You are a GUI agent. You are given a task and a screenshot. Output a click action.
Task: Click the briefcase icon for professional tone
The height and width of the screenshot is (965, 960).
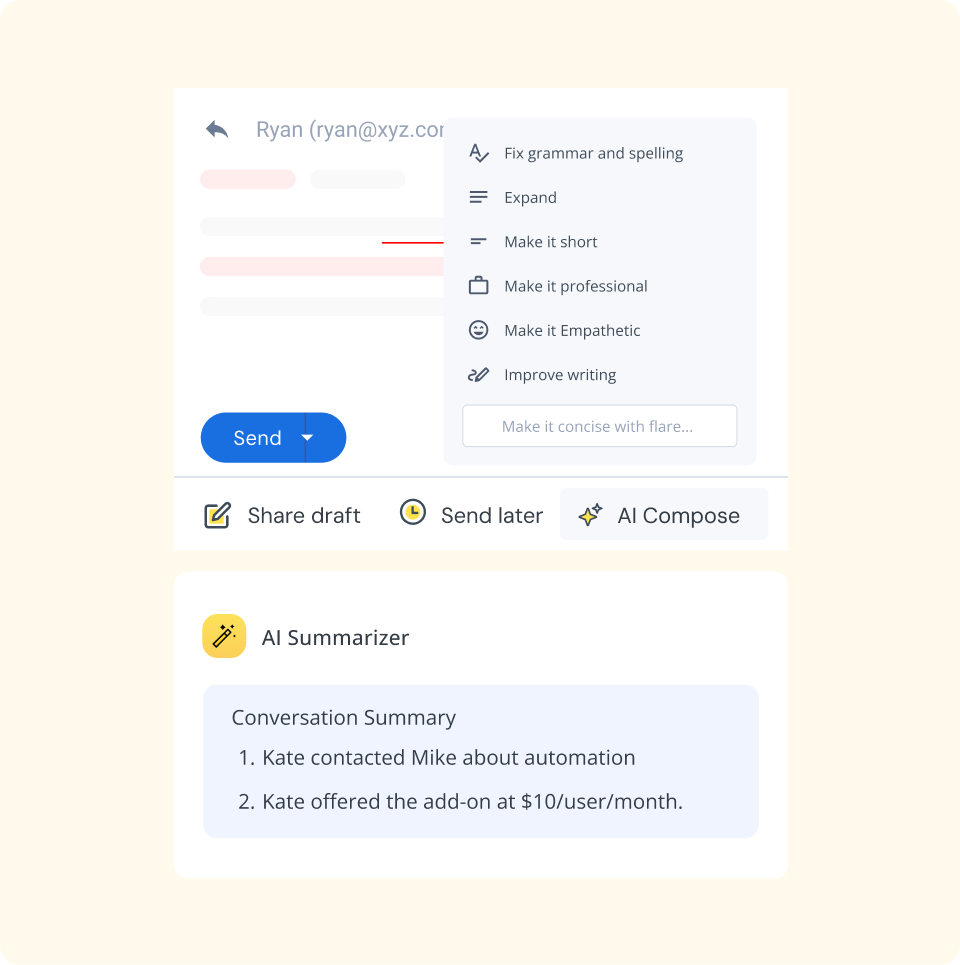pyautogui.click(x=479, y=286)
